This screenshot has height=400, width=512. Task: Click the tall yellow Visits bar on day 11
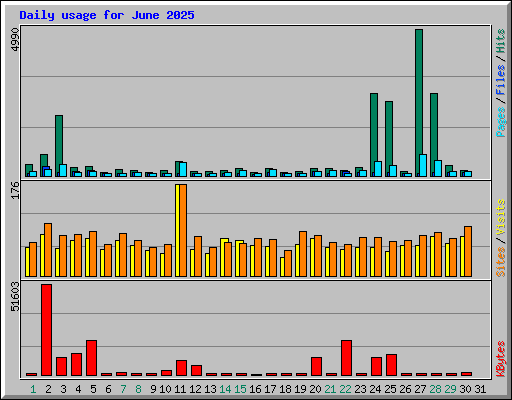tap(177, 230)
